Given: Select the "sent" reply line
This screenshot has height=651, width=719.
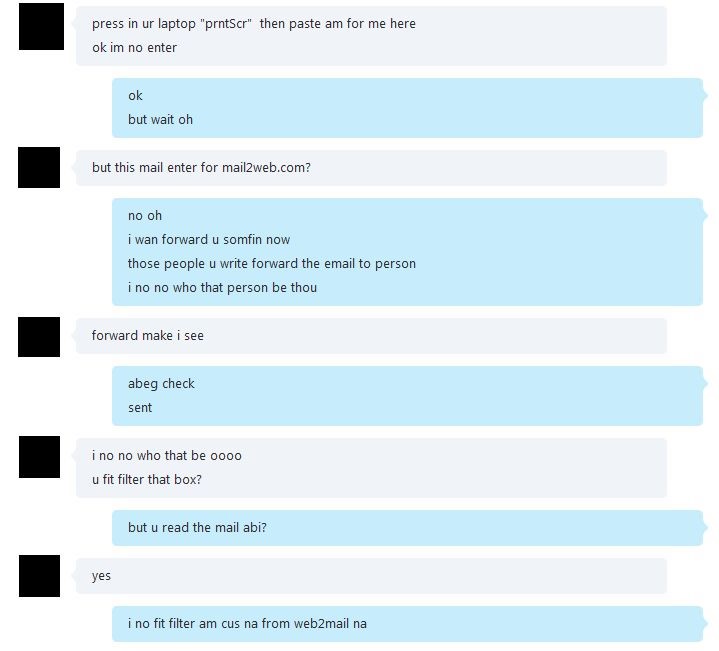Looking at the screenshot, I should coord(140,408).
